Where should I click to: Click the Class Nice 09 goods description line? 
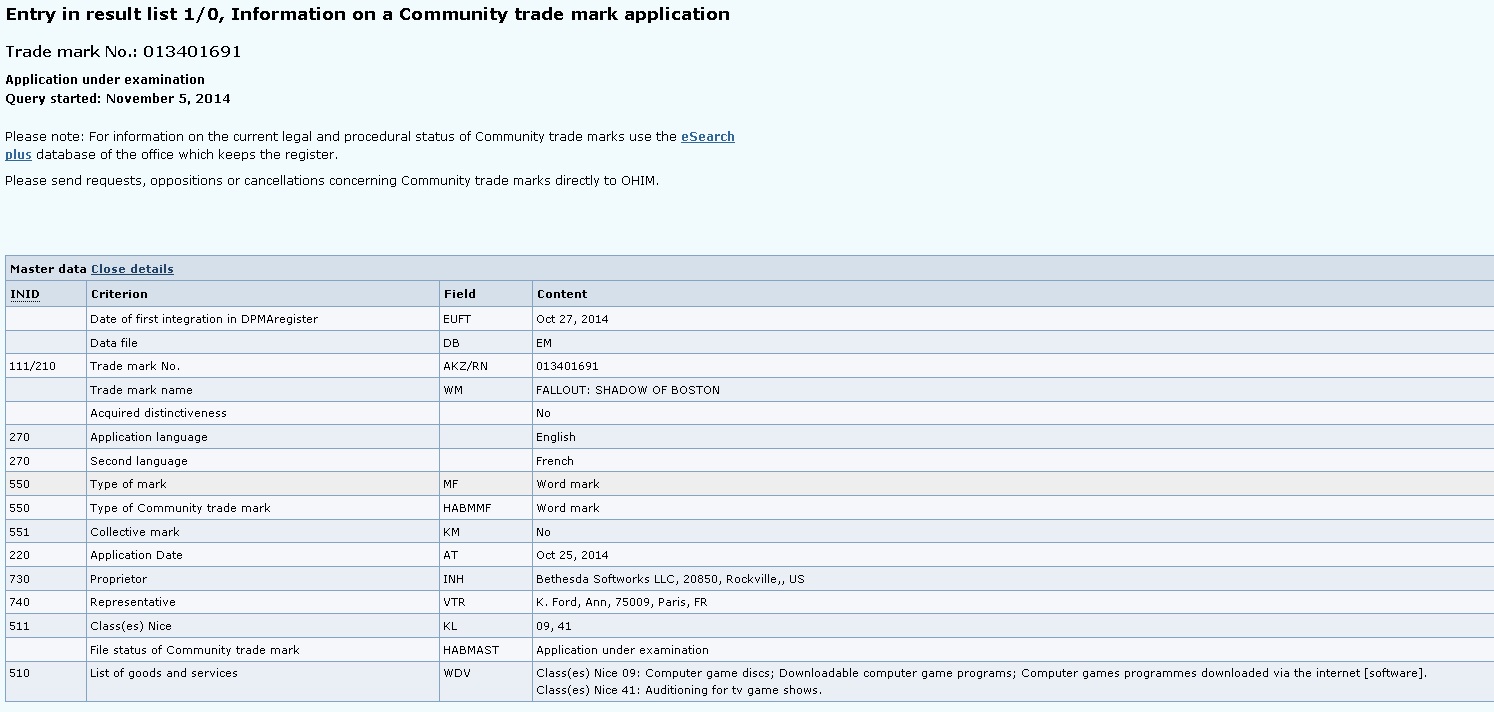[982, 673]
